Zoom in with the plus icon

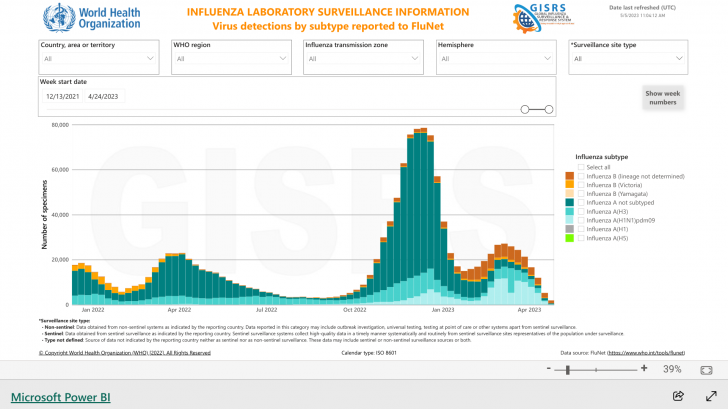pos(643,369)
